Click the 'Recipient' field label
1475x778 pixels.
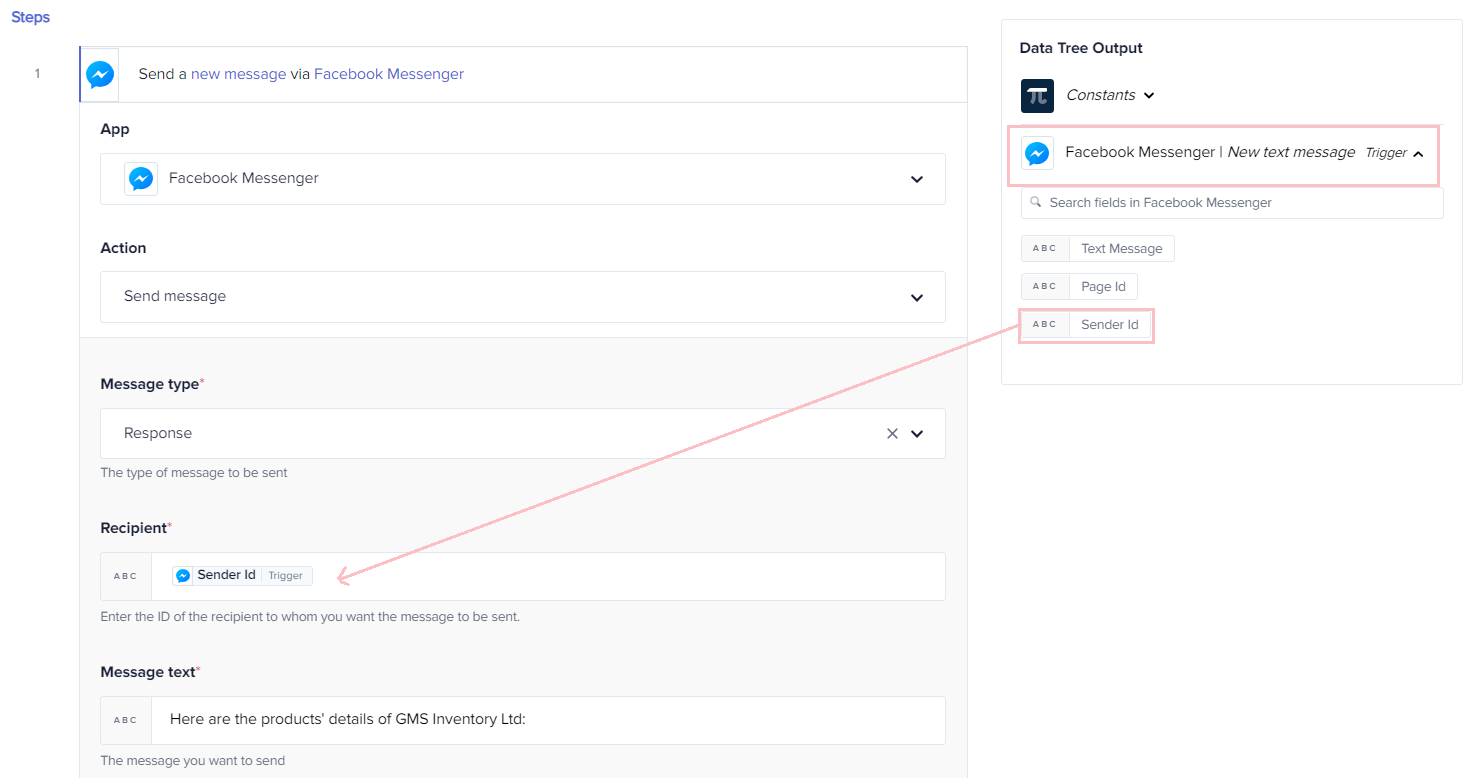pyautogui.click(x=134, y=528)
